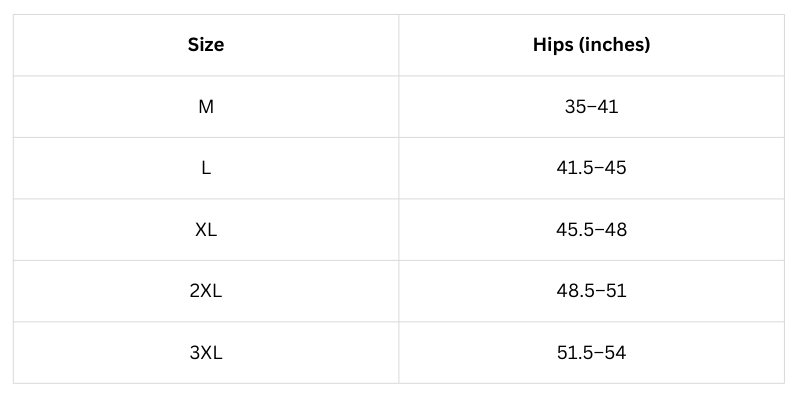Pick the hip range for size L
Viewport: 800px width, 400px height.
point(591,168)
